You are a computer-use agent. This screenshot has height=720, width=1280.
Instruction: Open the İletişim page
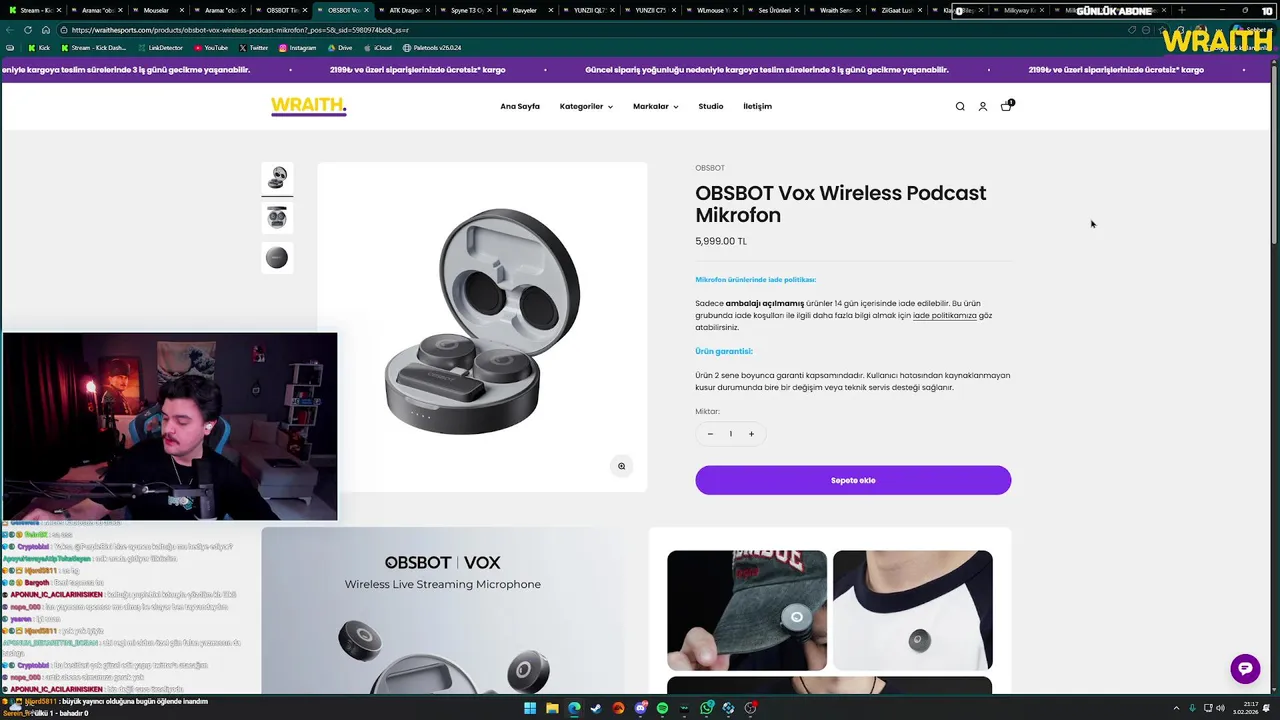757,106
